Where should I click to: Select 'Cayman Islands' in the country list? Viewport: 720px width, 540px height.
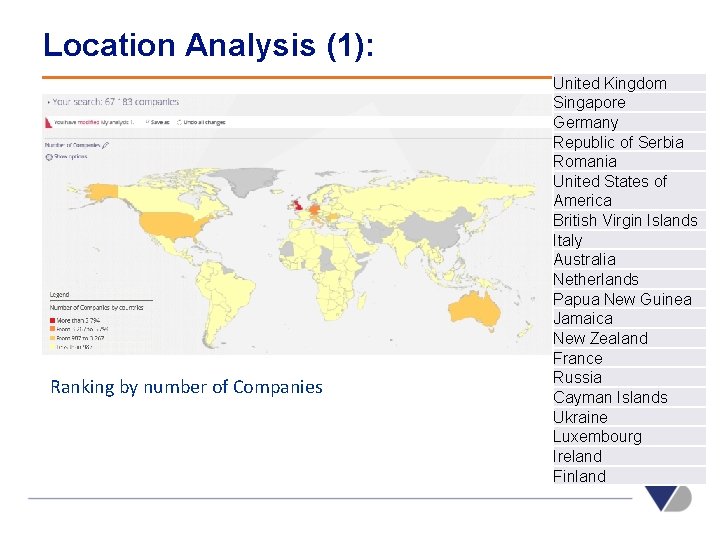629,397
